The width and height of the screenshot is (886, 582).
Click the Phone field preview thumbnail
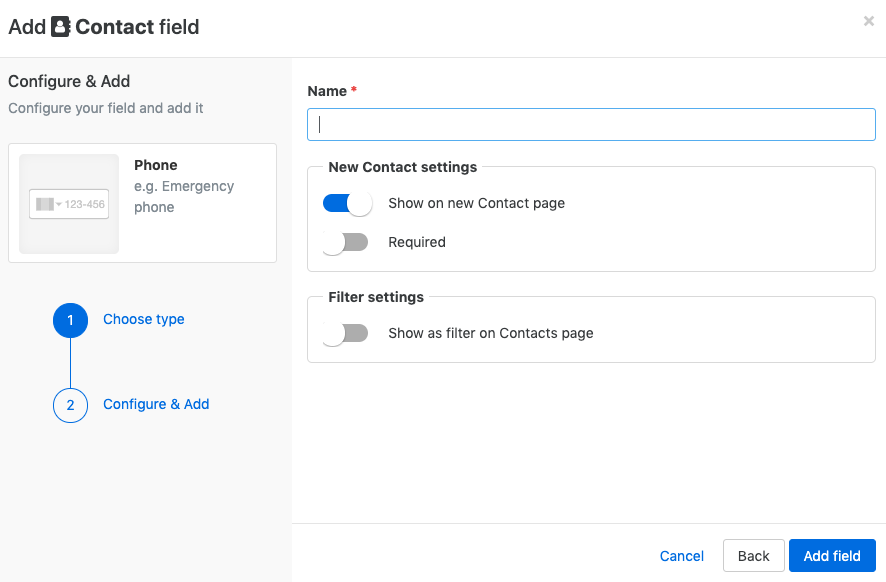69,203
